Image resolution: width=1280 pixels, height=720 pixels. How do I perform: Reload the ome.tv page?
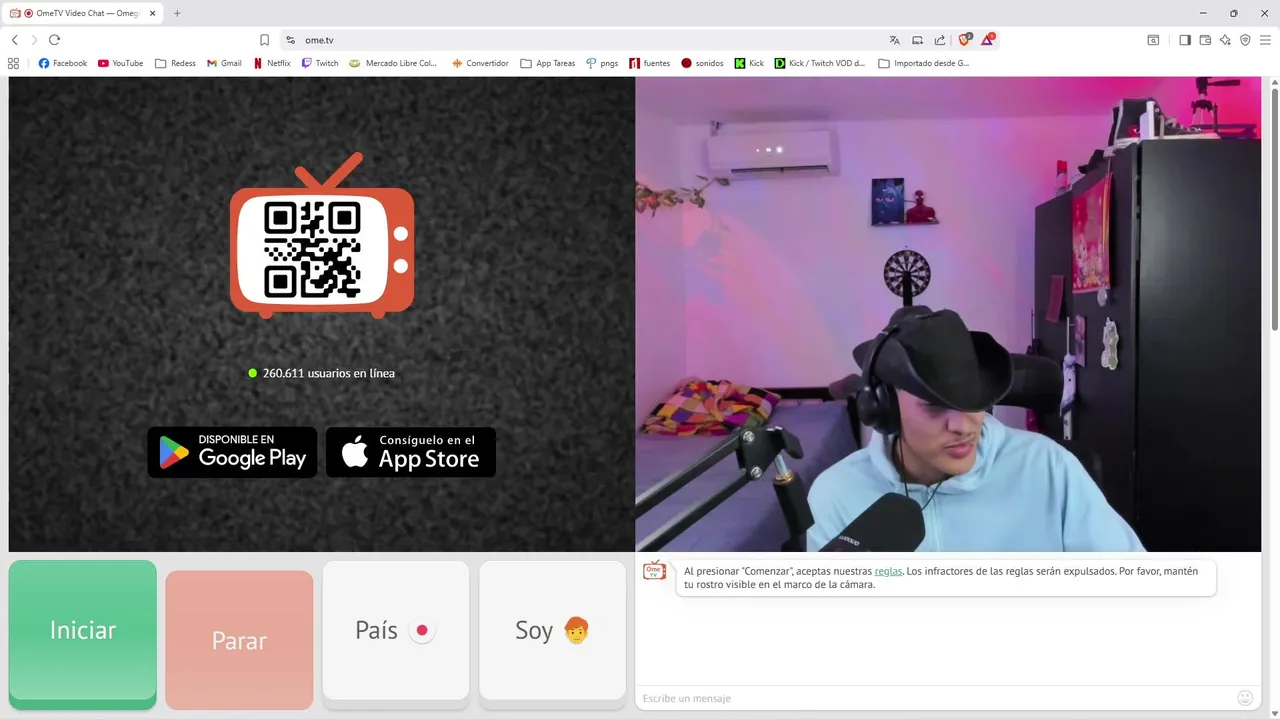(54, 40)
